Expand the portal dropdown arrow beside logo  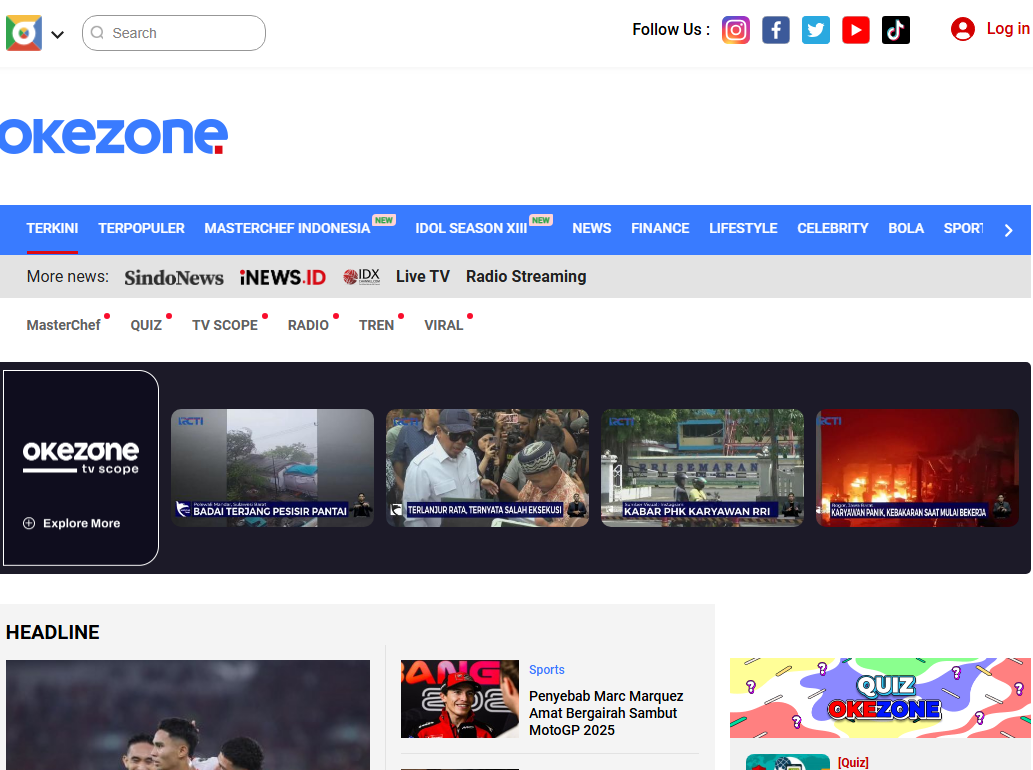coord(57,34)
